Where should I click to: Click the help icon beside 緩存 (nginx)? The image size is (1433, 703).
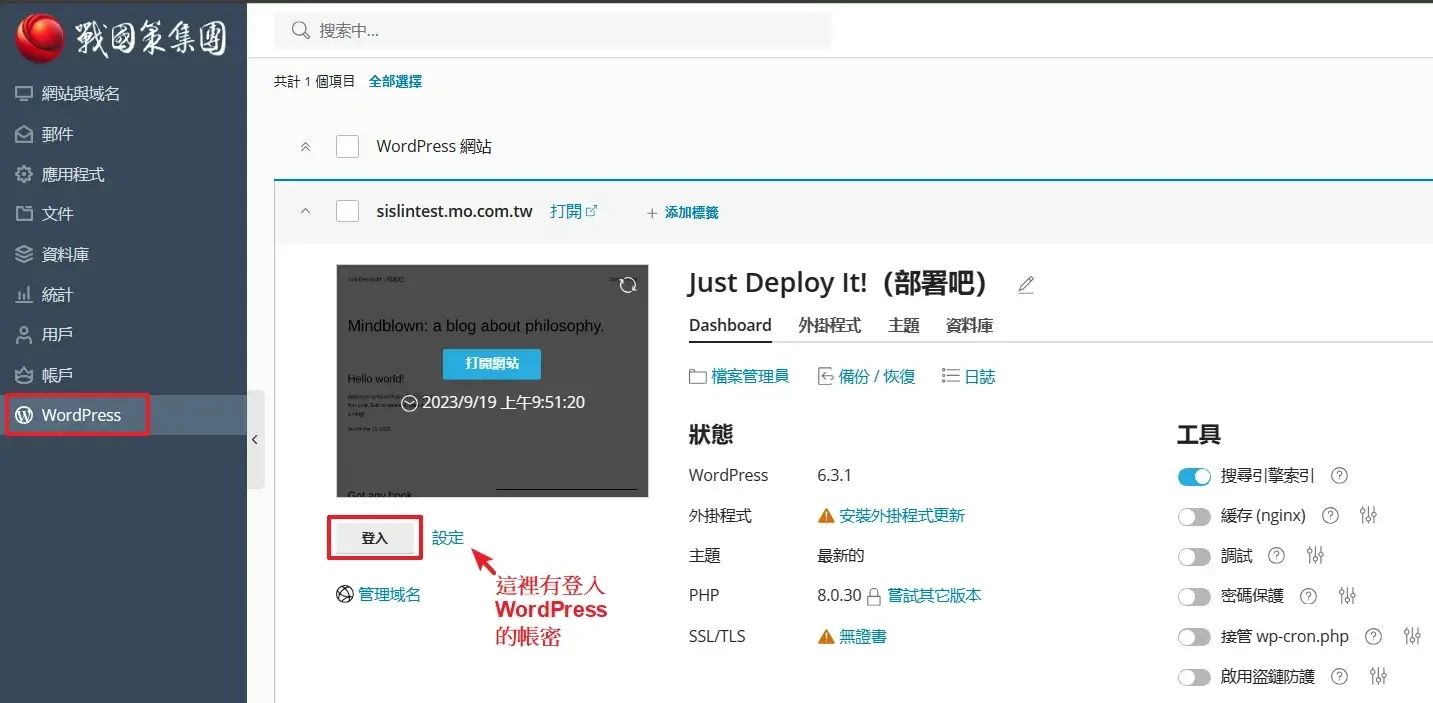tap(1330, 516)
